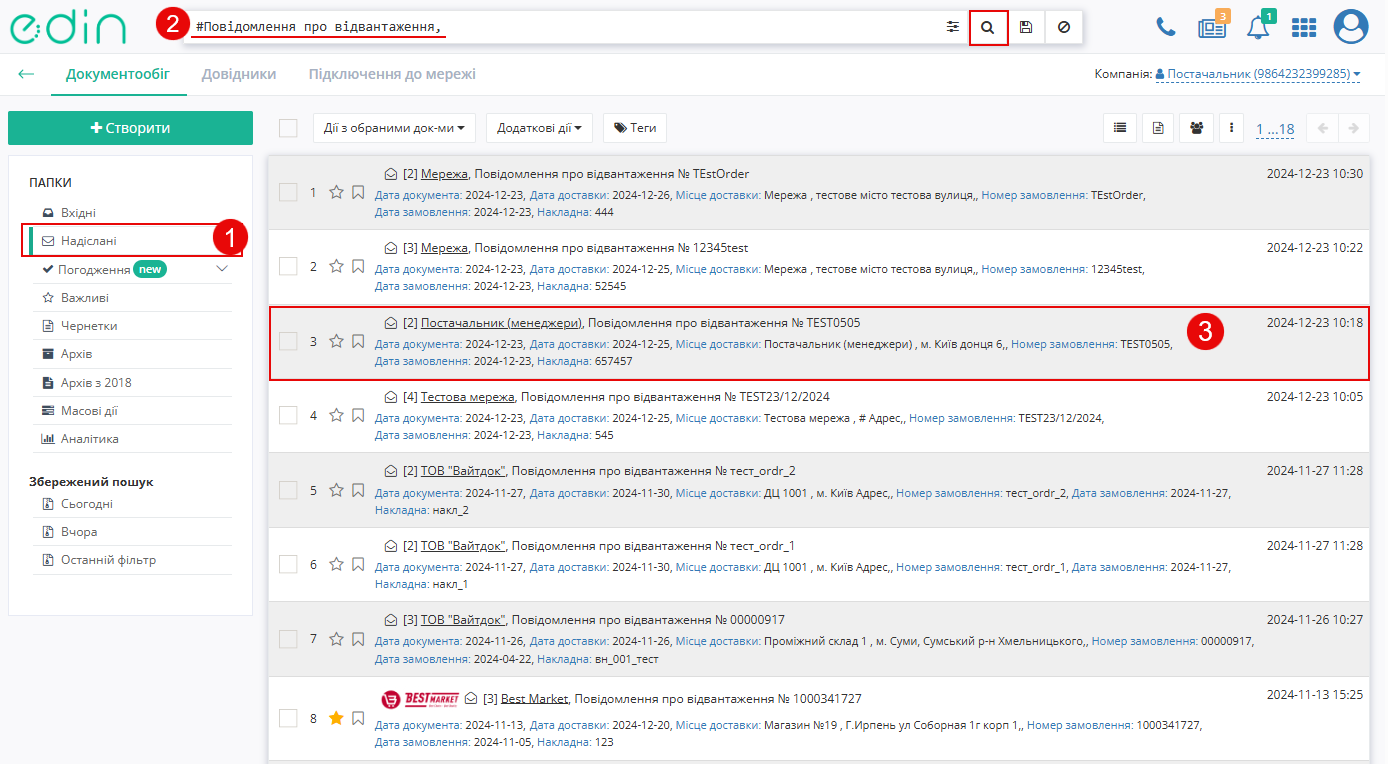This screenshot has height=764, width=1388.
Task: Open advanced search filter sliders icon
Action: [x=952, y=27]
